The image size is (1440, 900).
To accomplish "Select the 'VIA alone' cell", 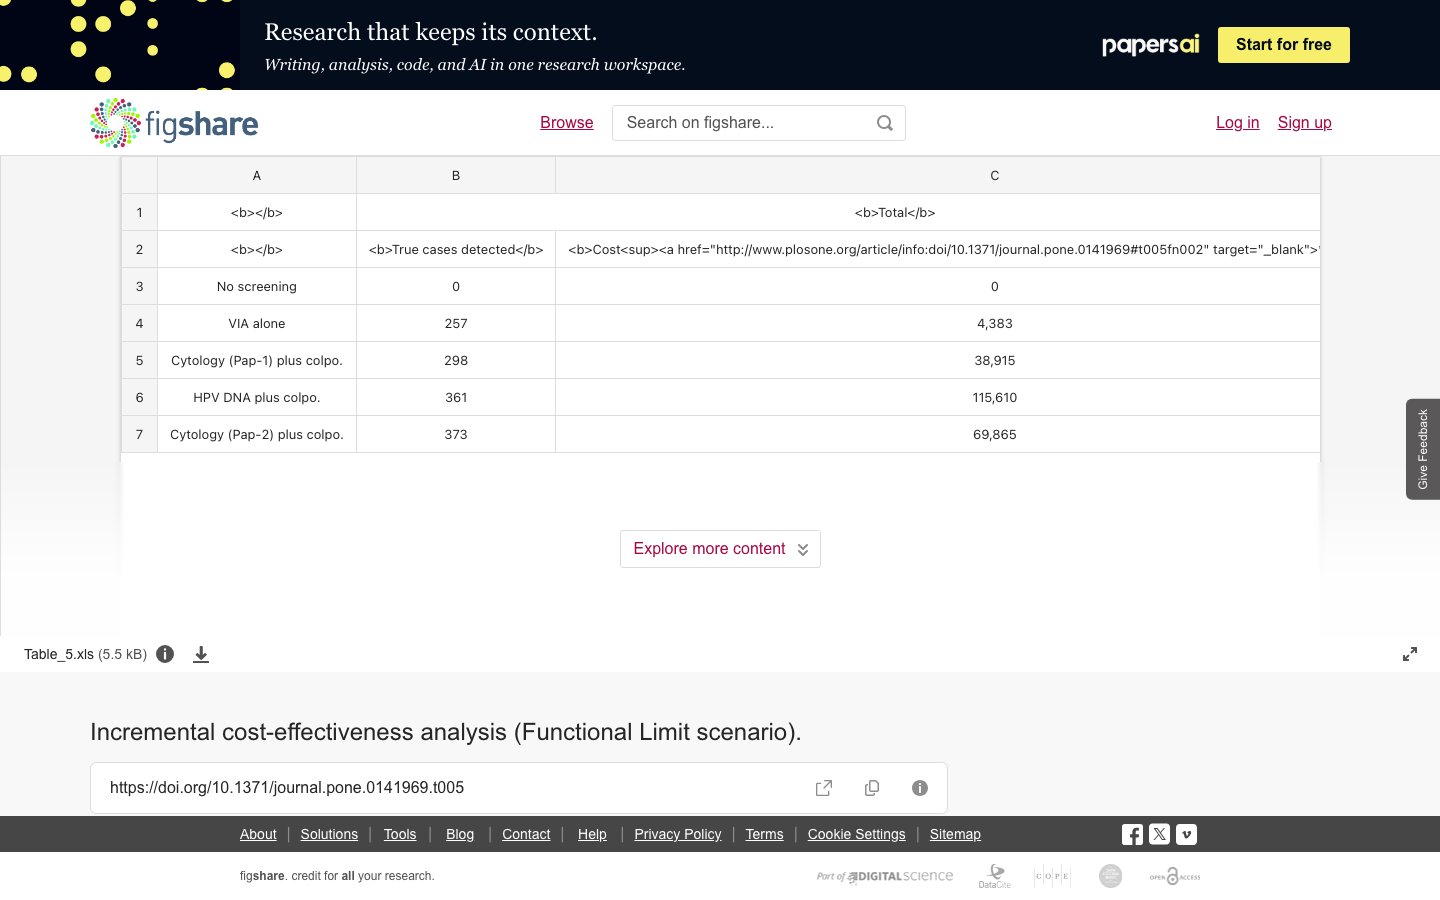I will click(257, 323).
